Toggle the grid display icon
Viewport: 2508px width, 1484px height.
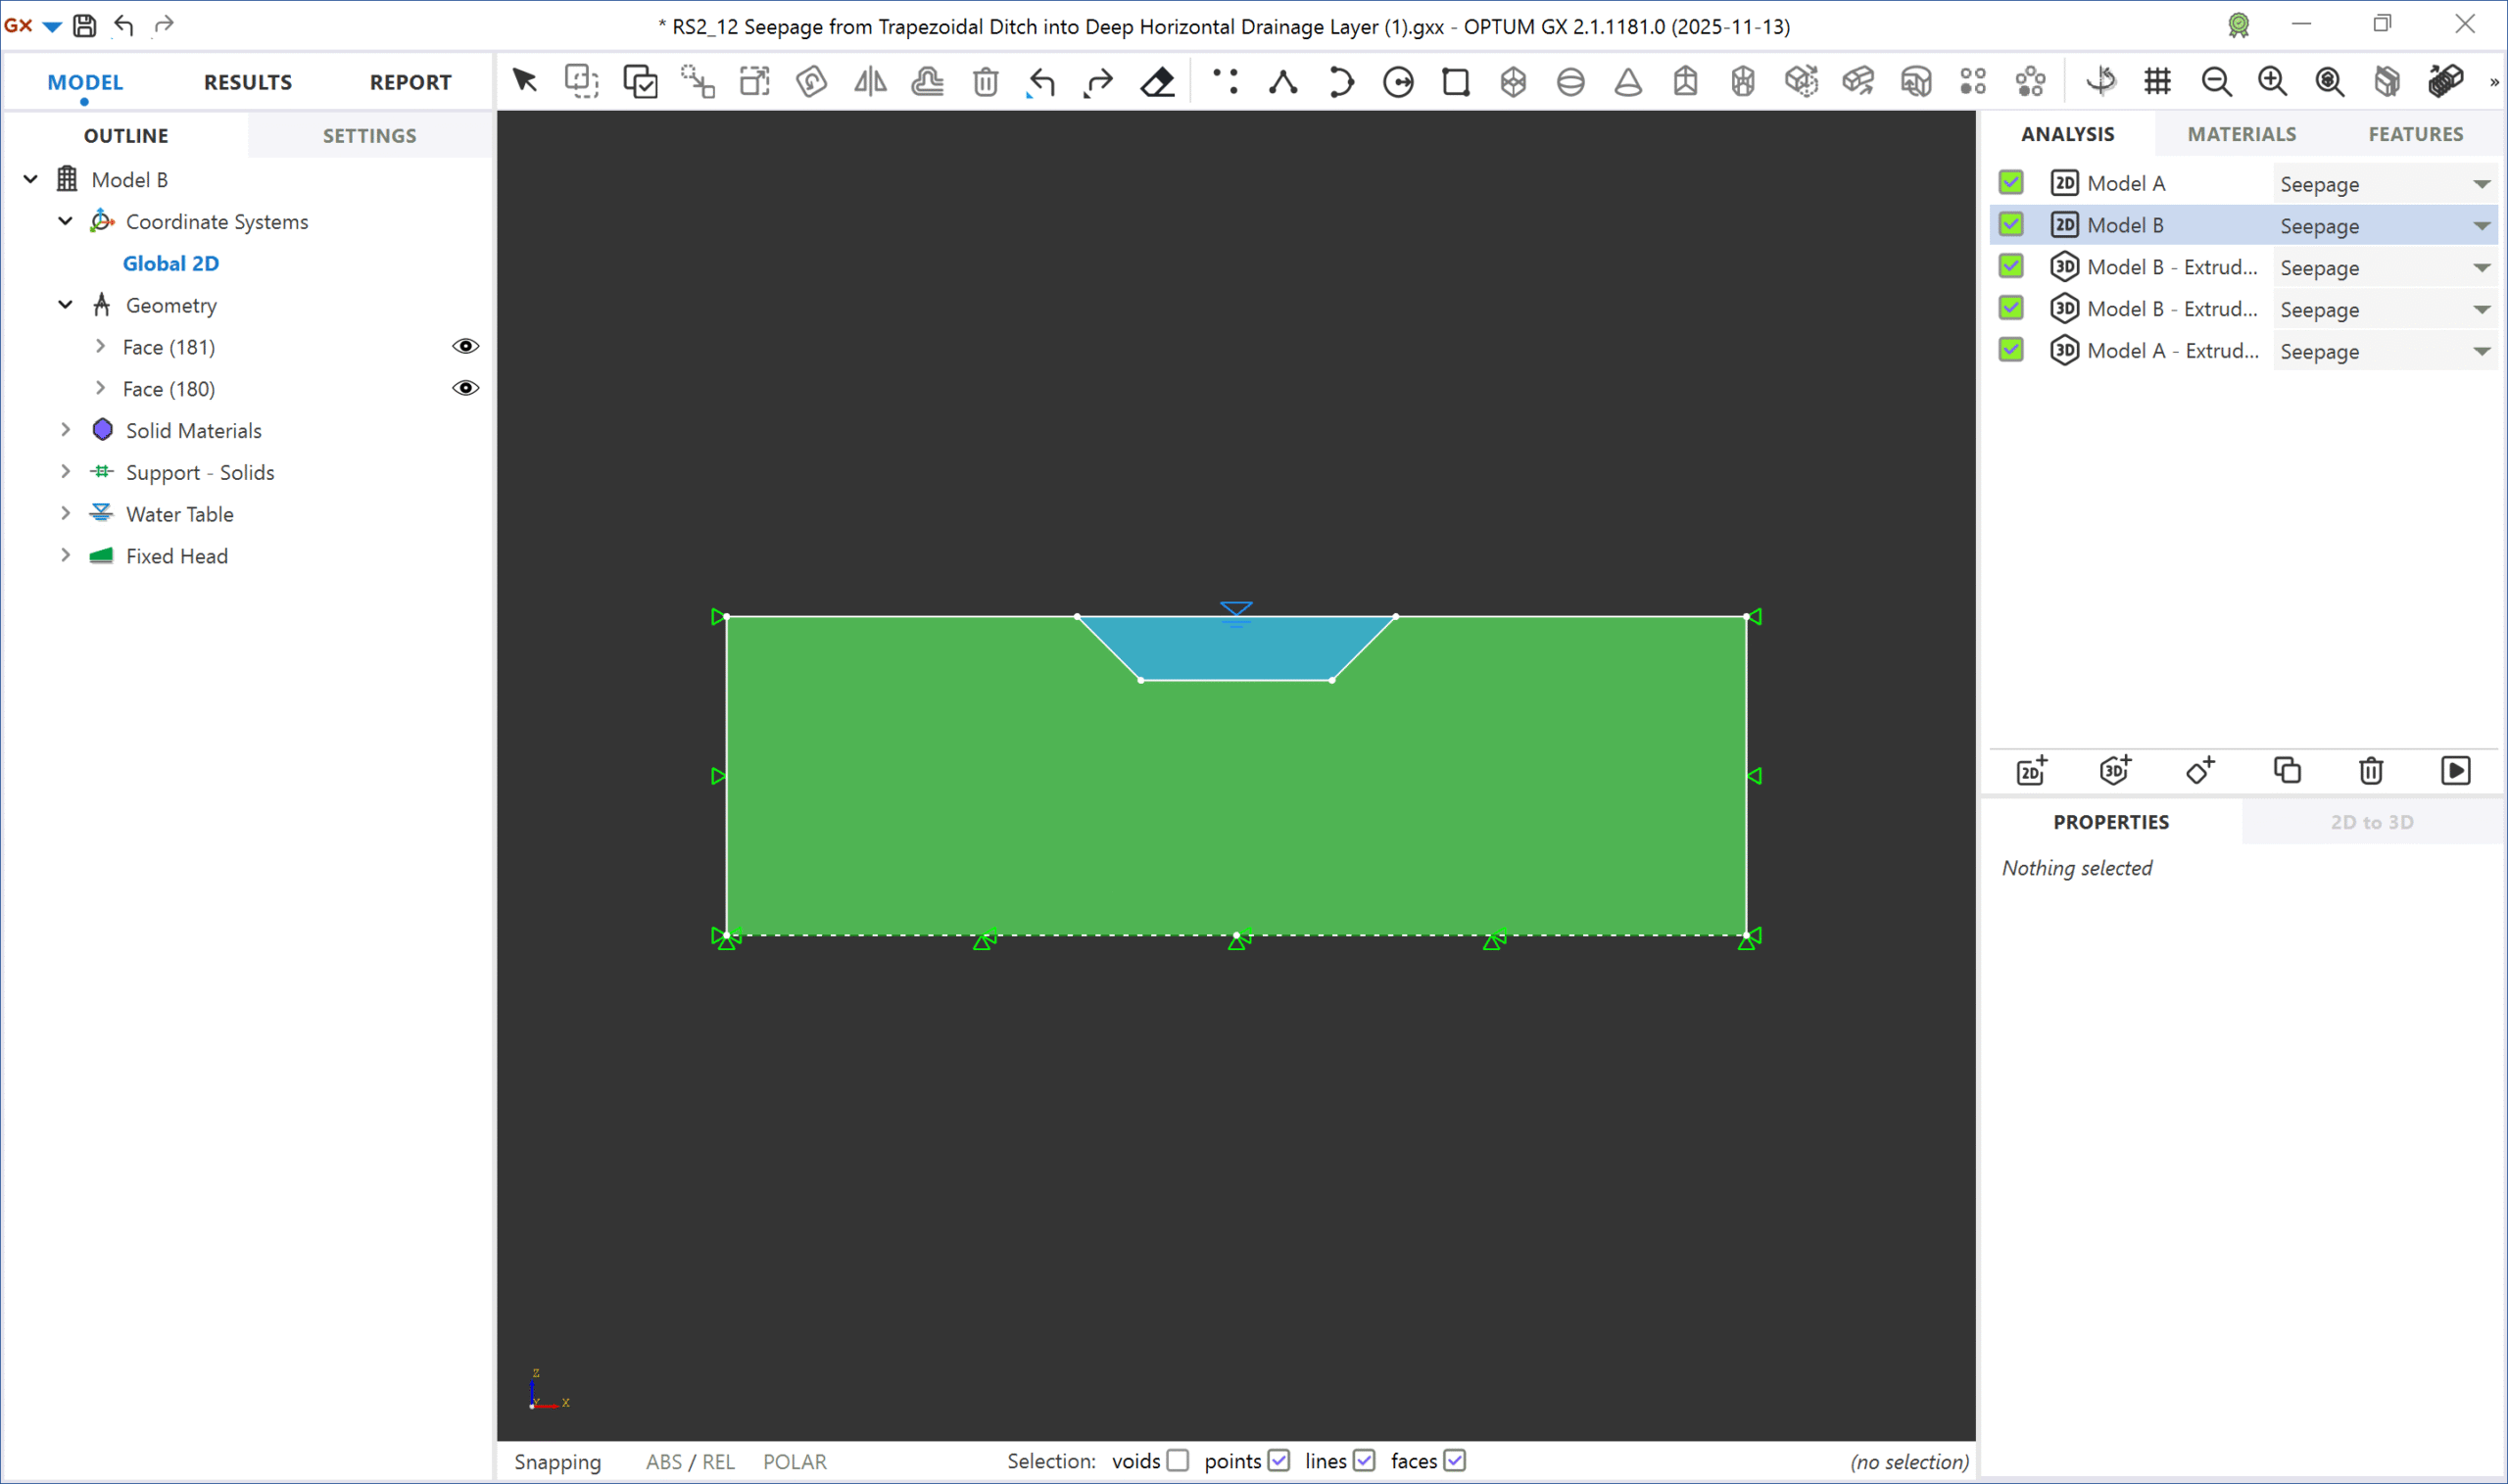point(2158,81)
